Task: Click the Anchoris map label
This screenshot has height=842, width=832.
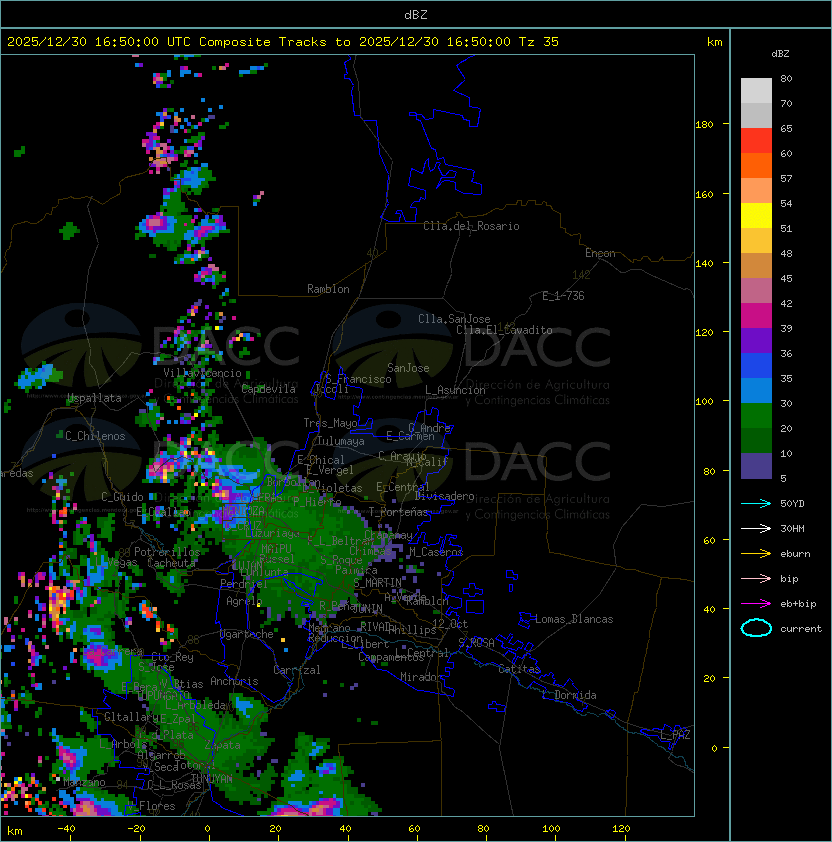Action: tap(234, 681)
